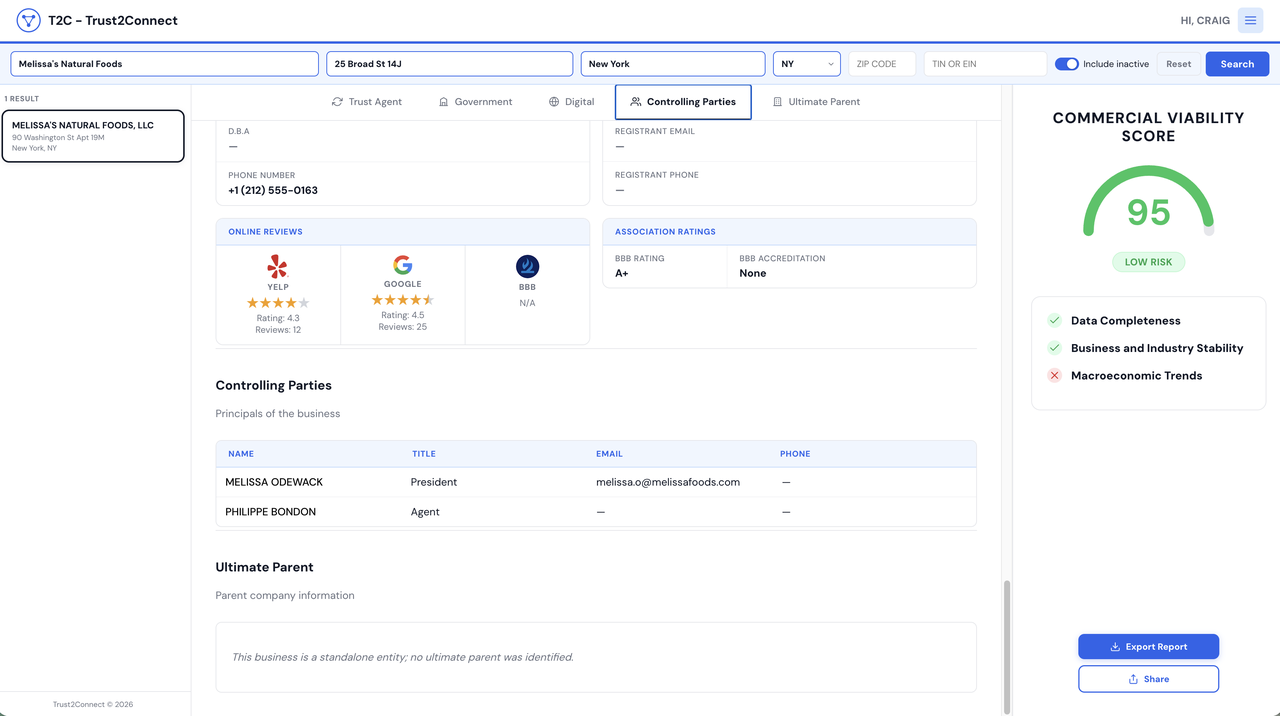The height and width of the screenshot is (716, 1280).
Task: Open the NY state dropdown
Action: pos(807,64)
